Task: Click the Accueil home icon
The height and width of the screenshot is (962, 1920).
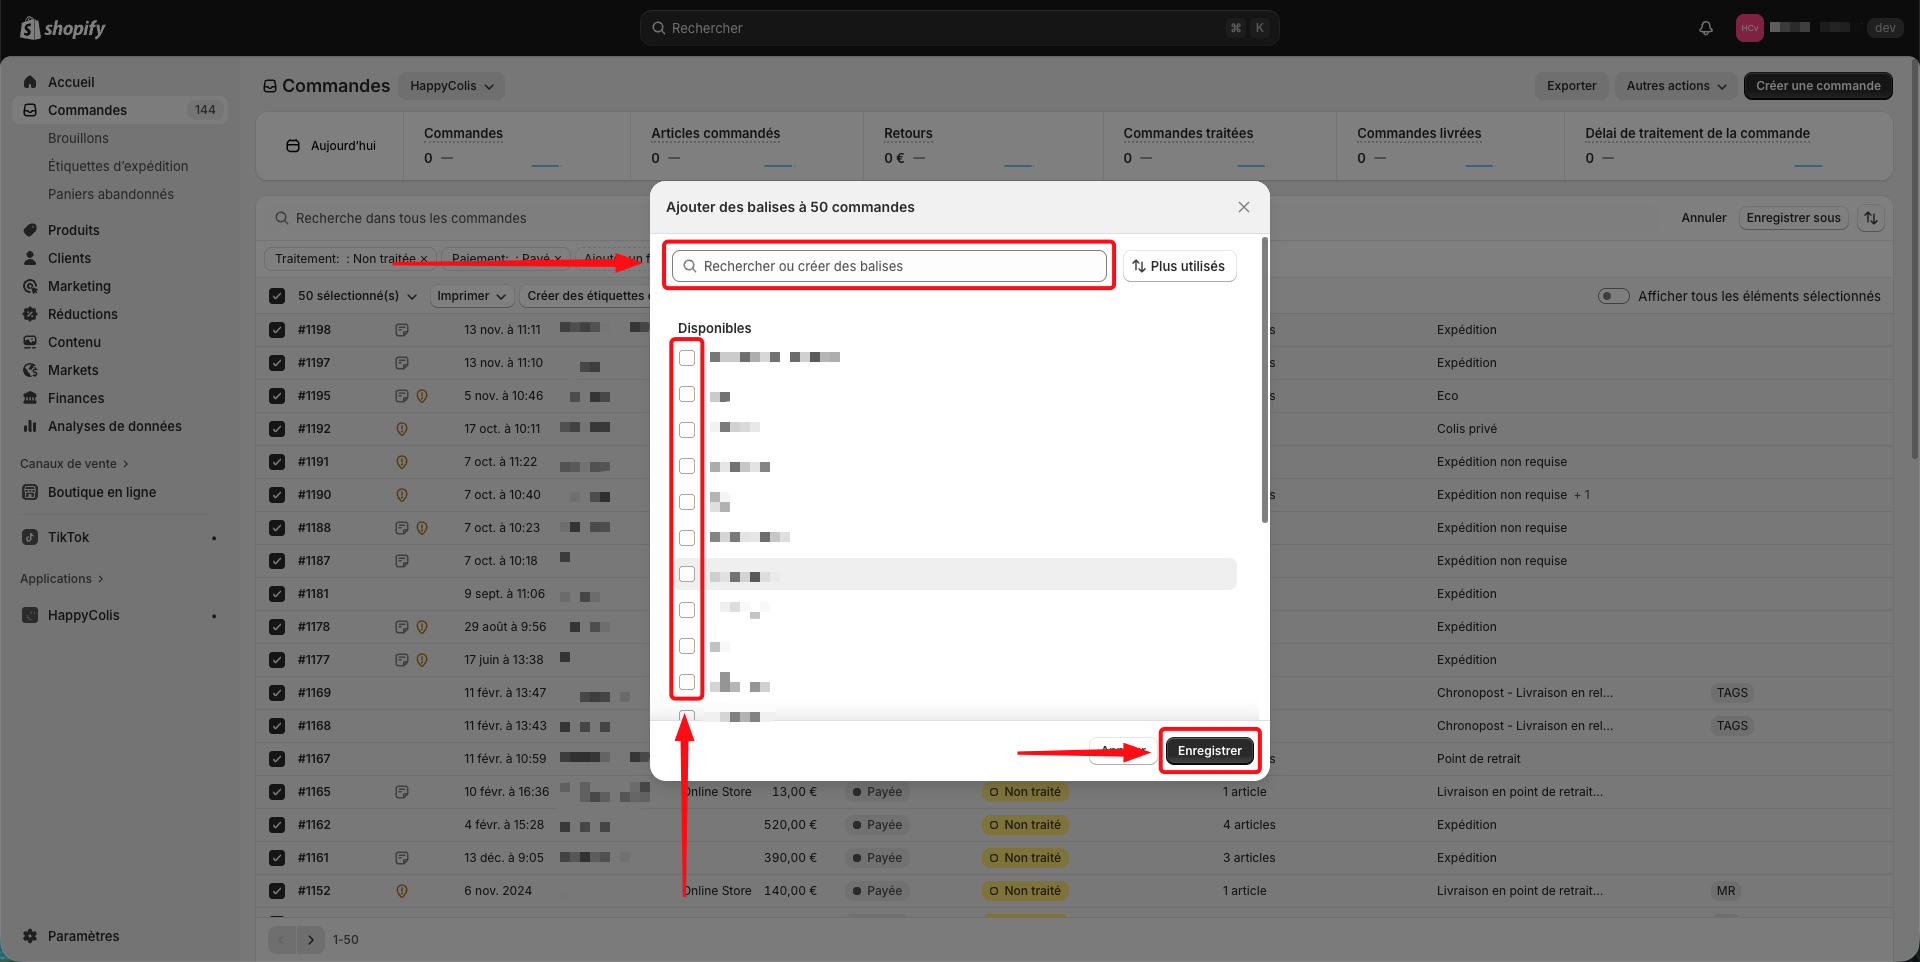Action: [x=30, y=82]
